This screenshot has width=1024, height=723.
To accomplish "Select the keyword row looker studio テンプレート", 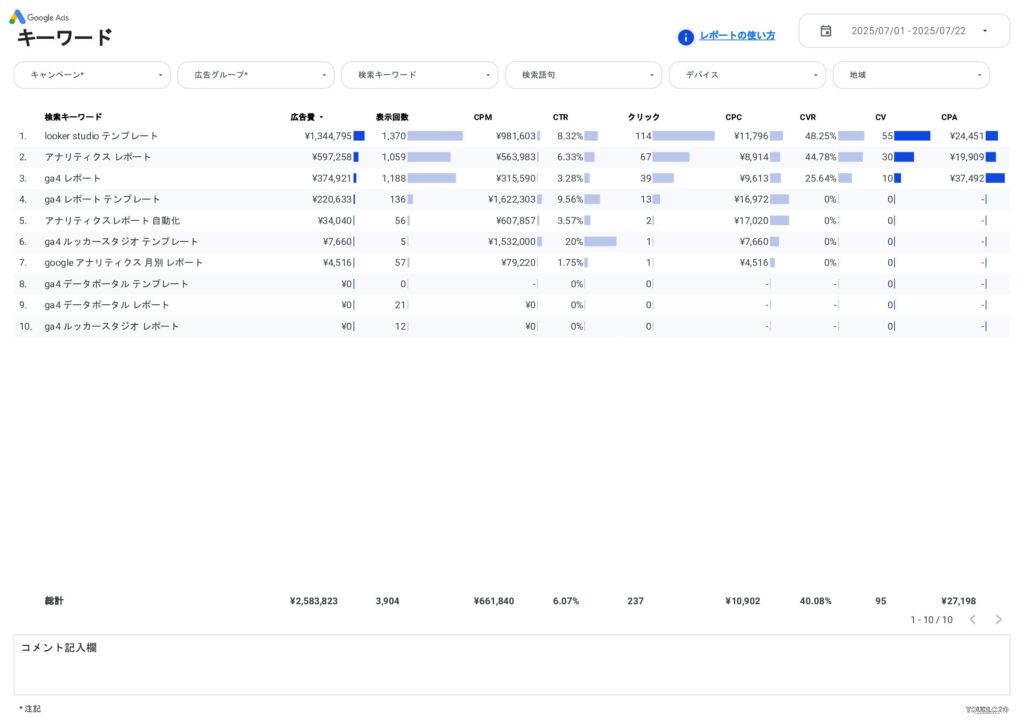I will 104,135.
